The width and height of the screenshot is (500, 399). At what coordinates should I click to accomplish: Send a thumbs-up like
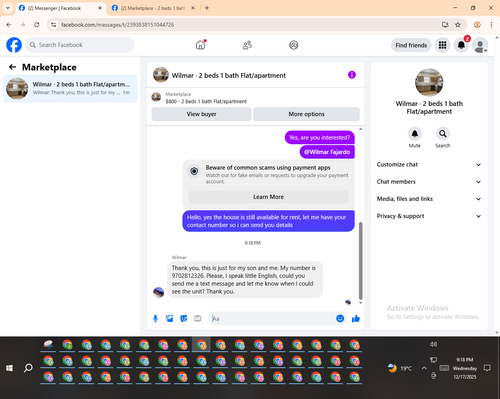[356, 319]
